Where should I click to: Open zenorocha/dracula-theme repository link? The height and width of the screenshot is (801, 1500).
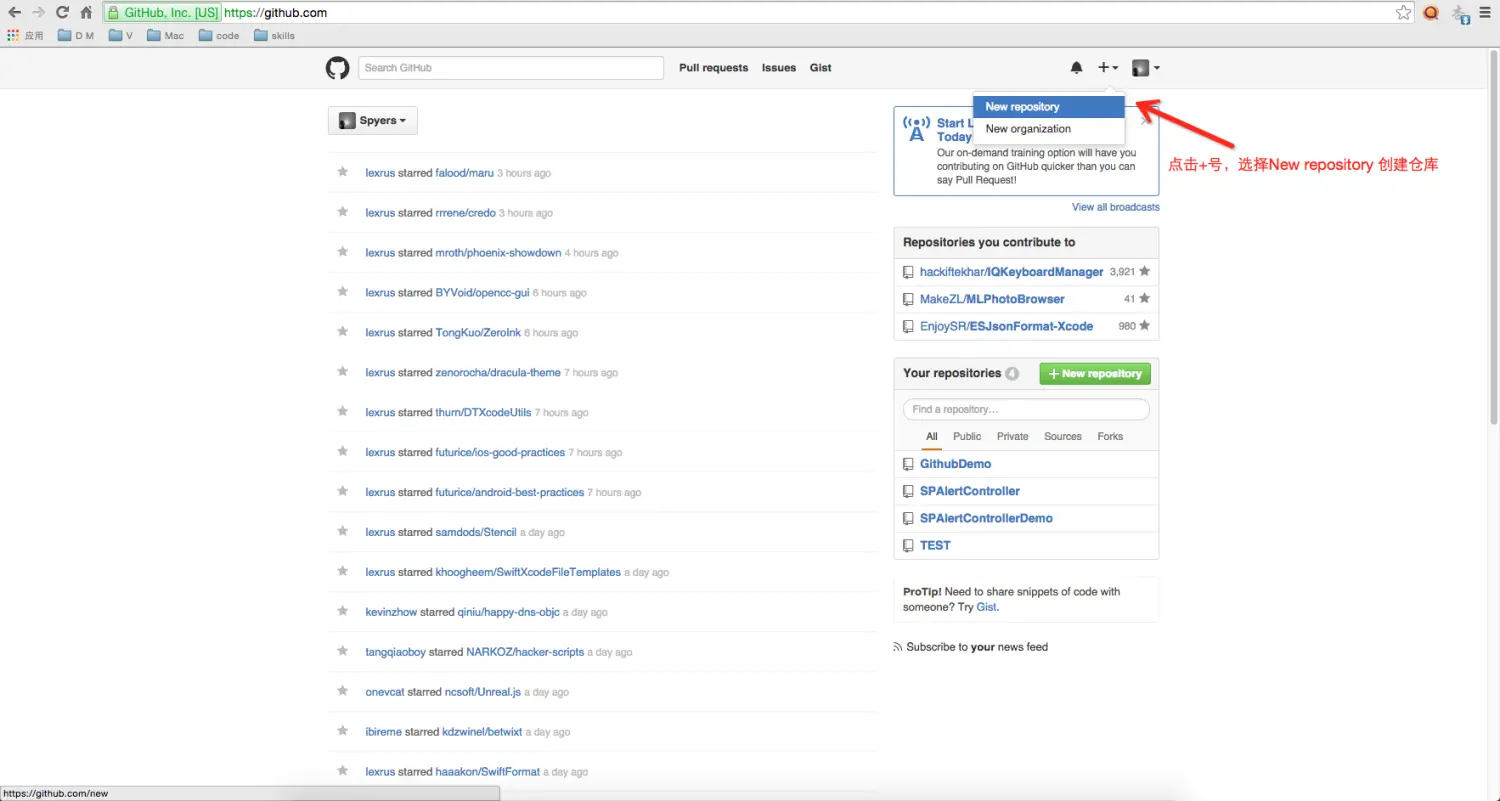coord(498,373)
